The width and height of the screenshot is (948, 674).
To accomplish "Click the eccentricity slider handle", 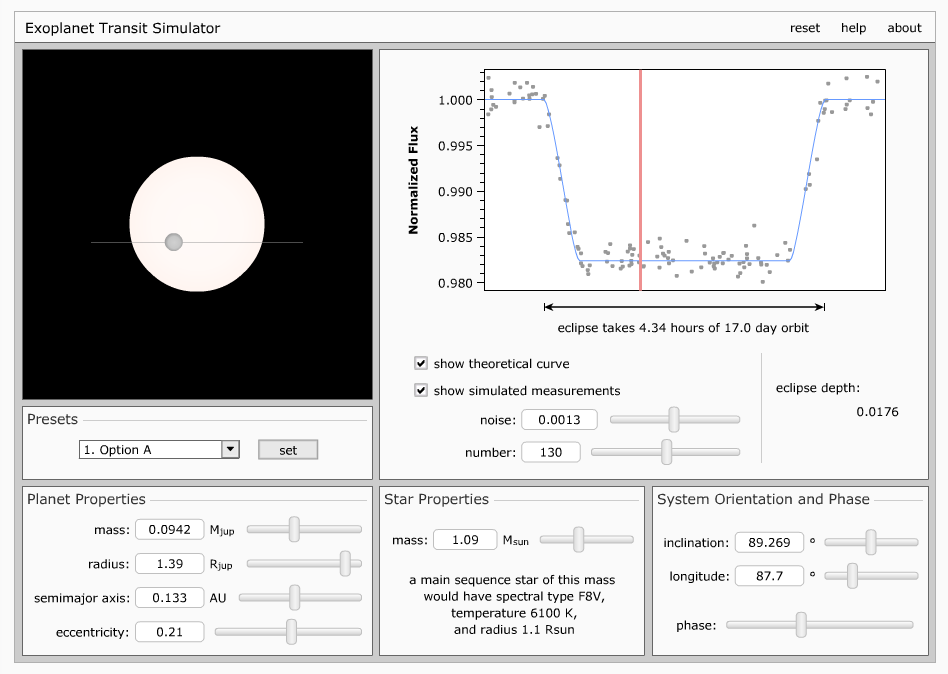I will coord(291,631).
